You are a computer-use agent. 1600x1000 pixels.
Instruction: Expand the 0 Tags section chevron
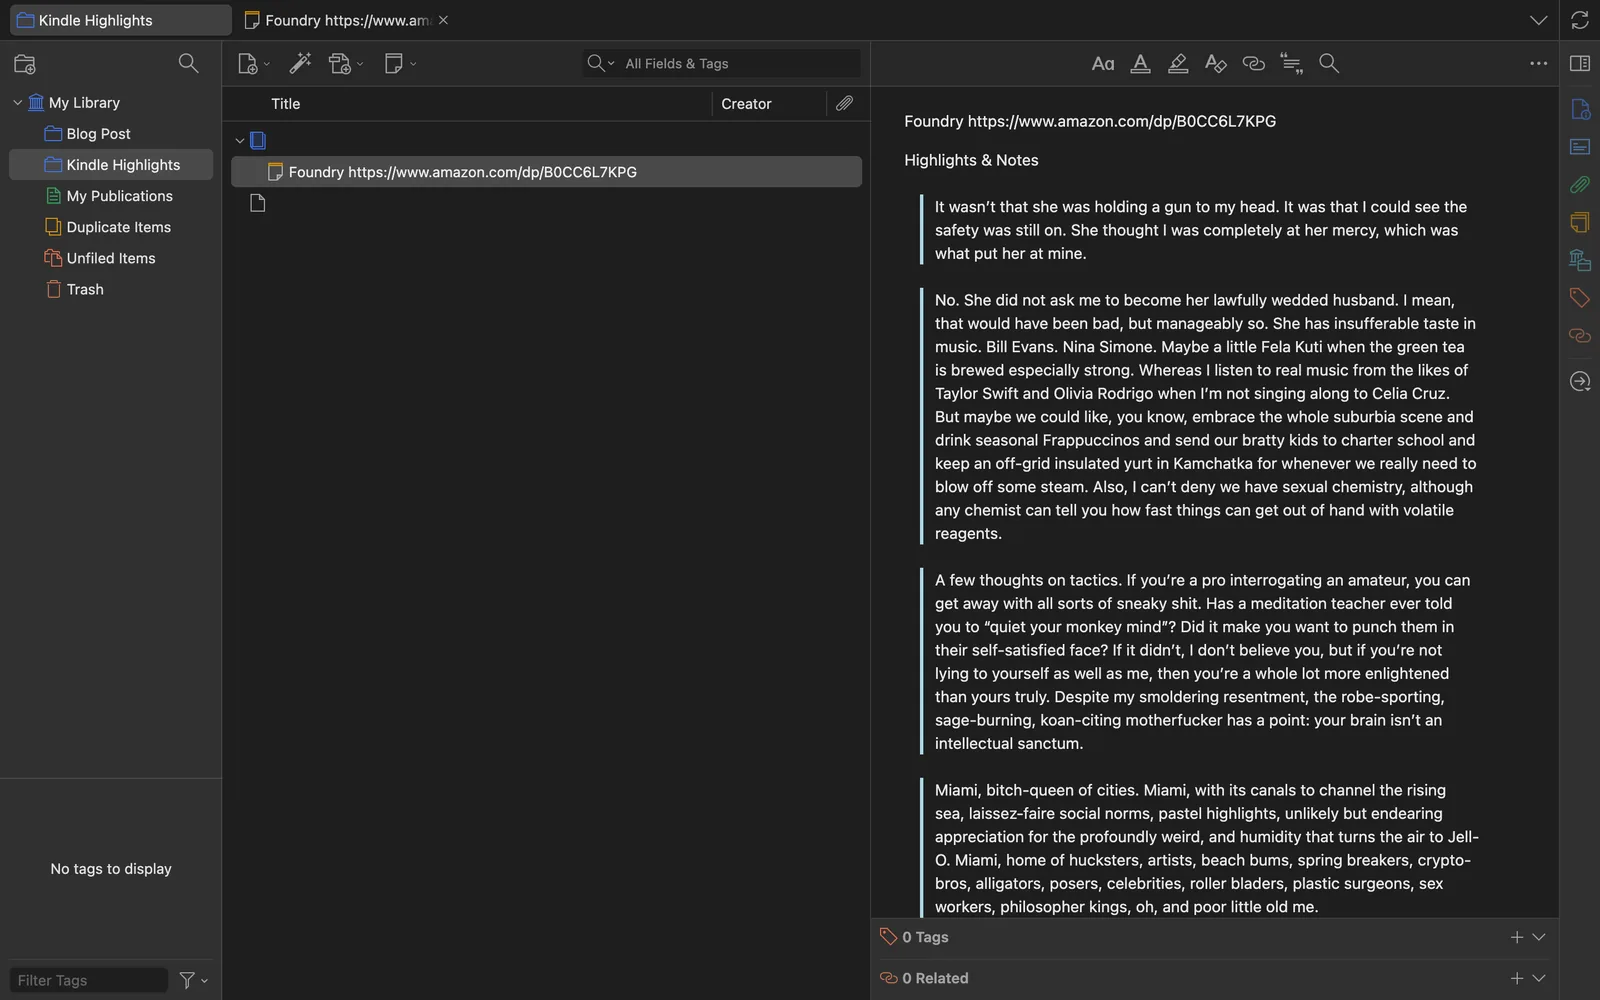click(x=1539, y=937)
